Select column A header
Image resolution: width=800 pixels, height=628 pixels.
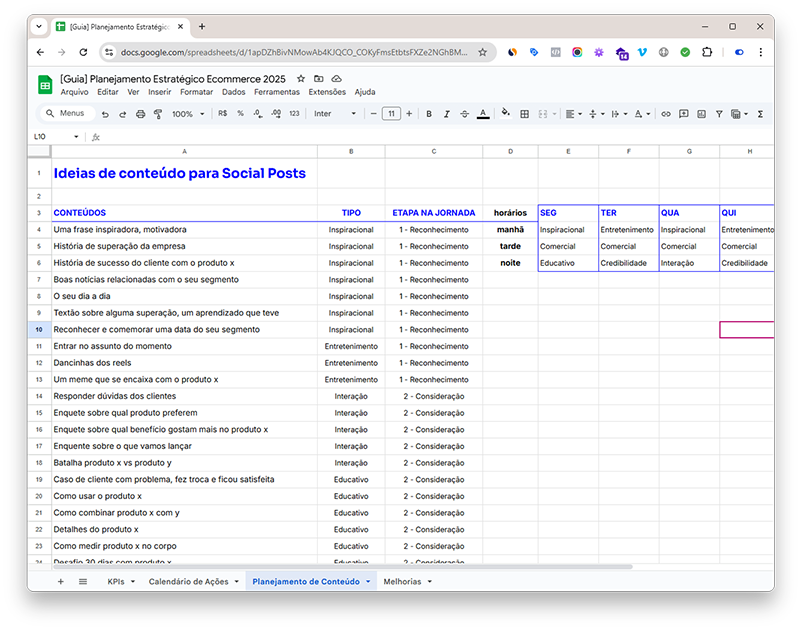click(184, 152)
